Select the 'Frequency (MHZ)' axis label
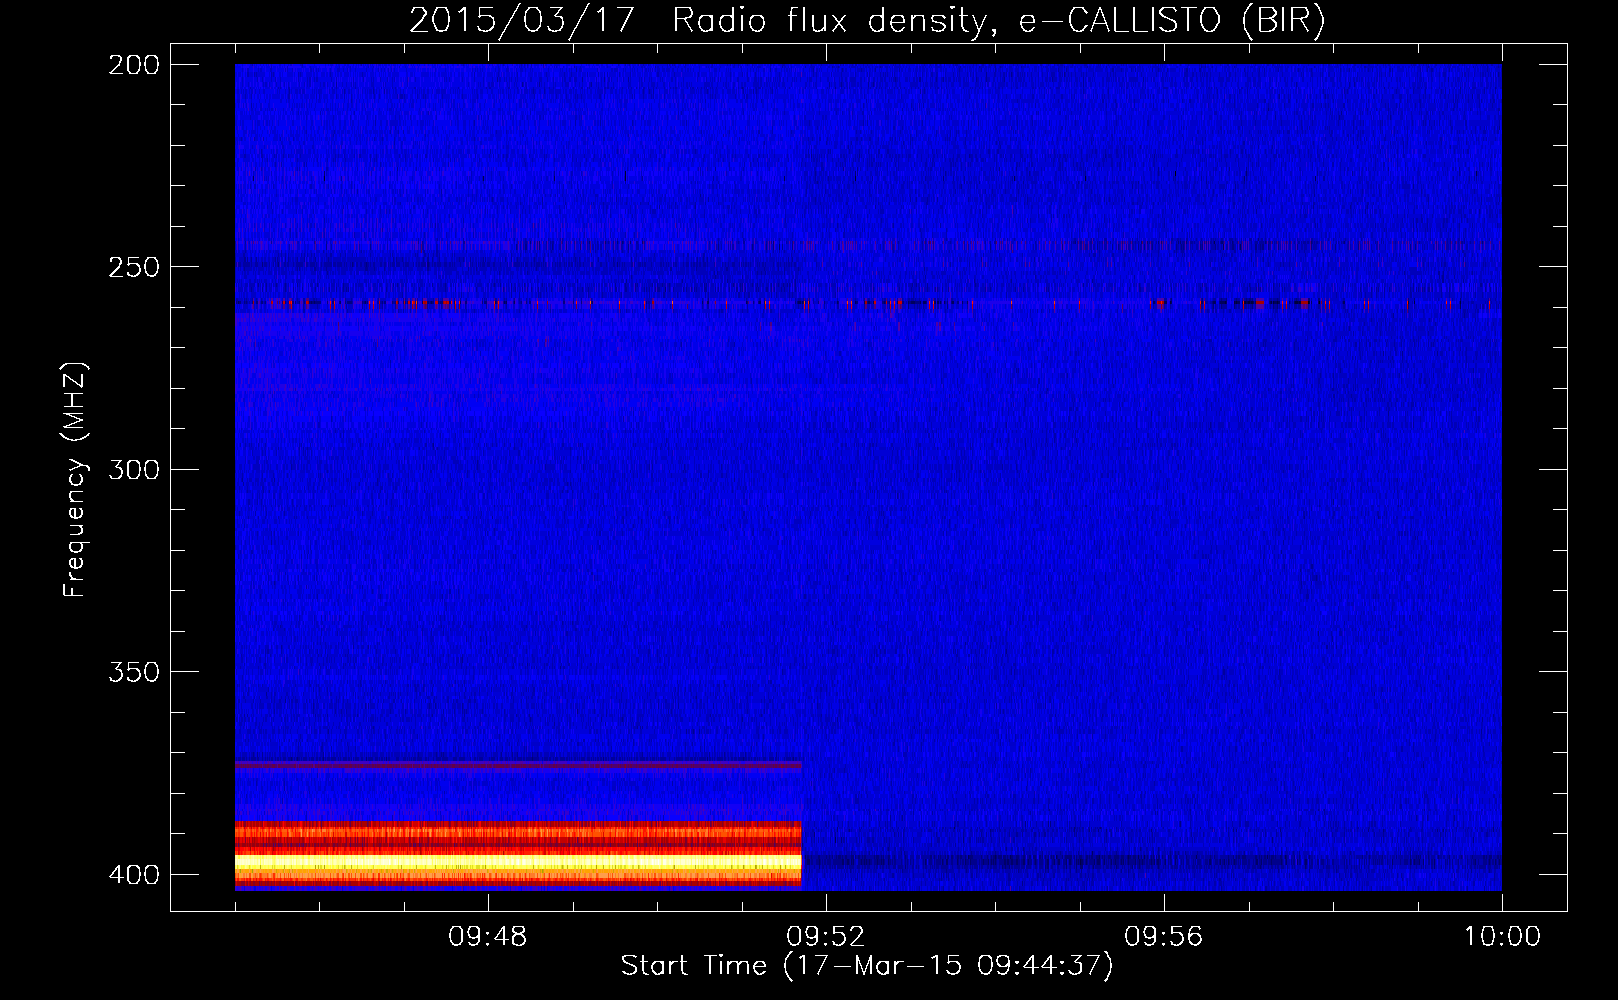This screenshot has height=1000, width=1618. [x=75, y=479]
